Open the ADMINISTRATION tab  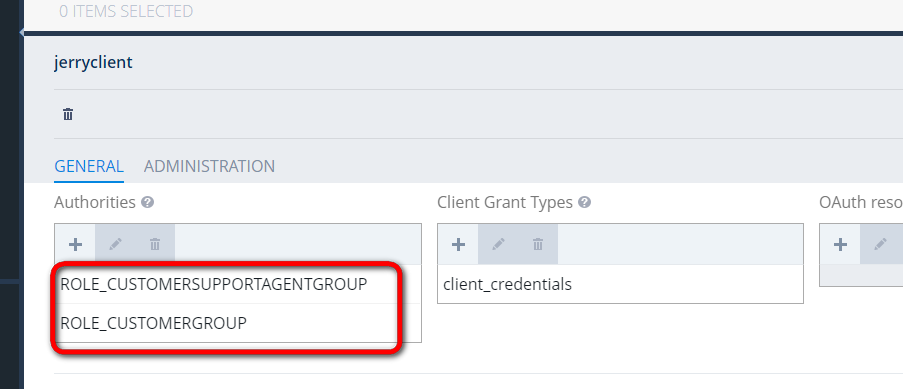[209, 167]
